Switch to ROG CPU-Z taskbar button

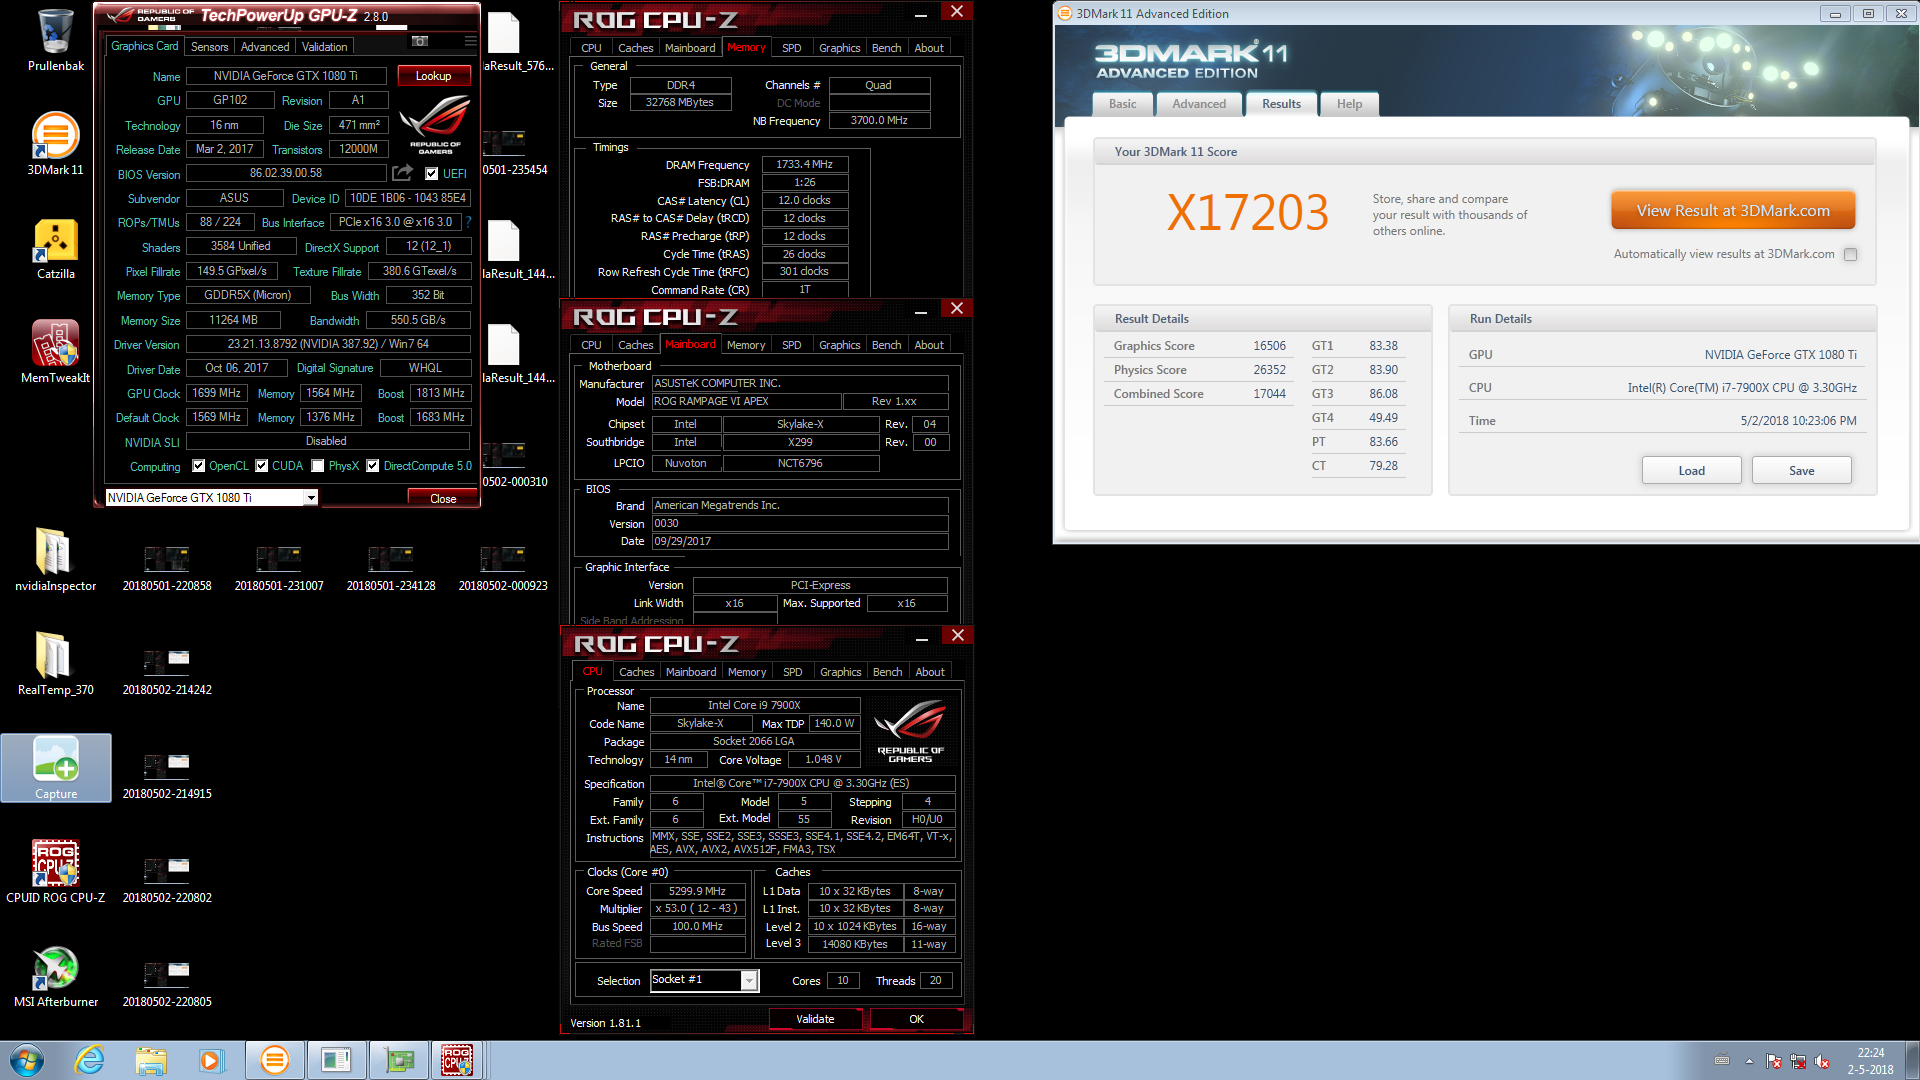coord(457,1060)
